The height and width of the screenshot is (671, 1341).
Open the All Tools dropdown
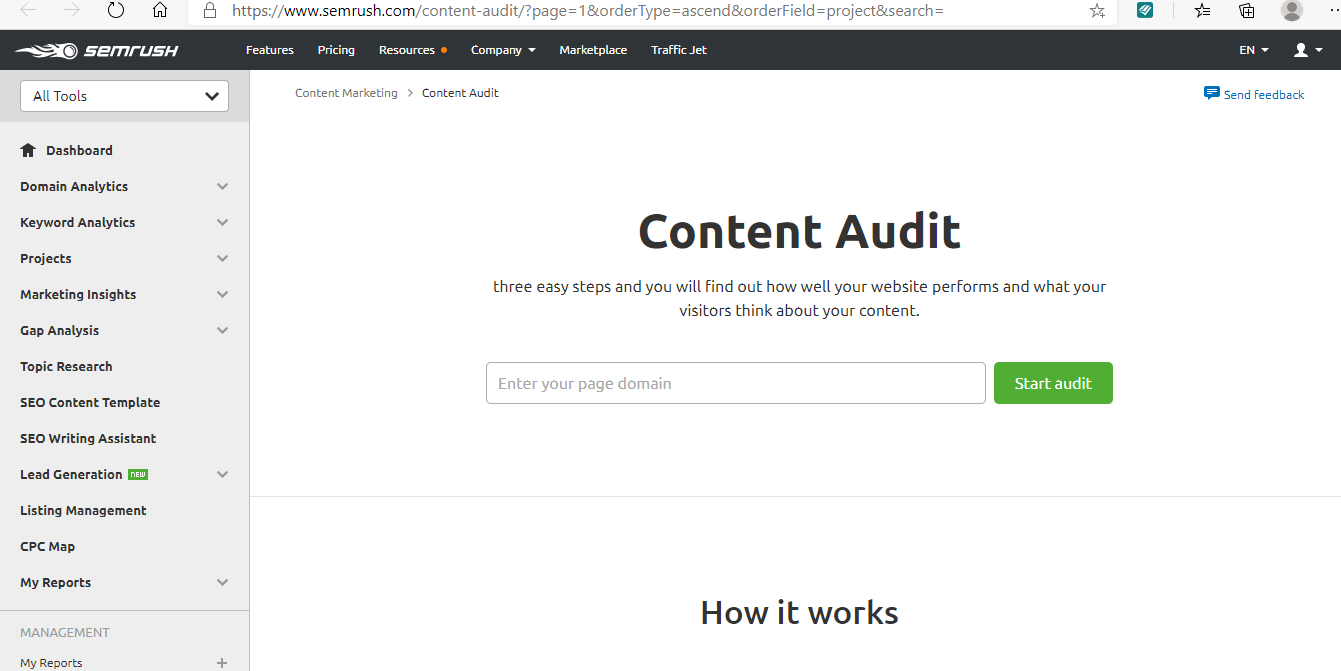(x=124, y=96)
